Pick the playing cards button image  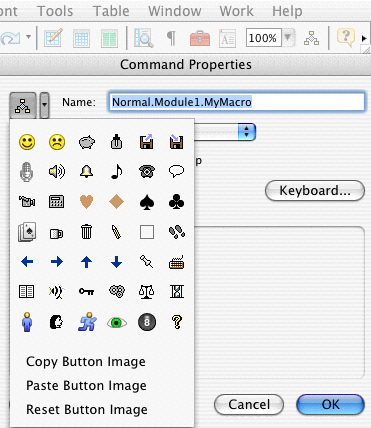coord(27,232)
